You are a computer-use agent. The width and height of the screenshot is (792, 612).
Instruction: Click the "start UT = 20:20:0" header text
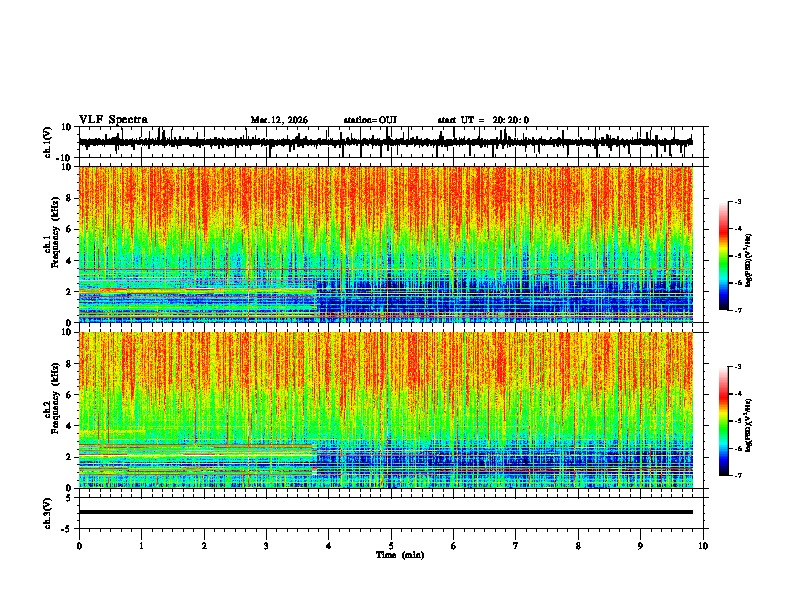point(483,120)
